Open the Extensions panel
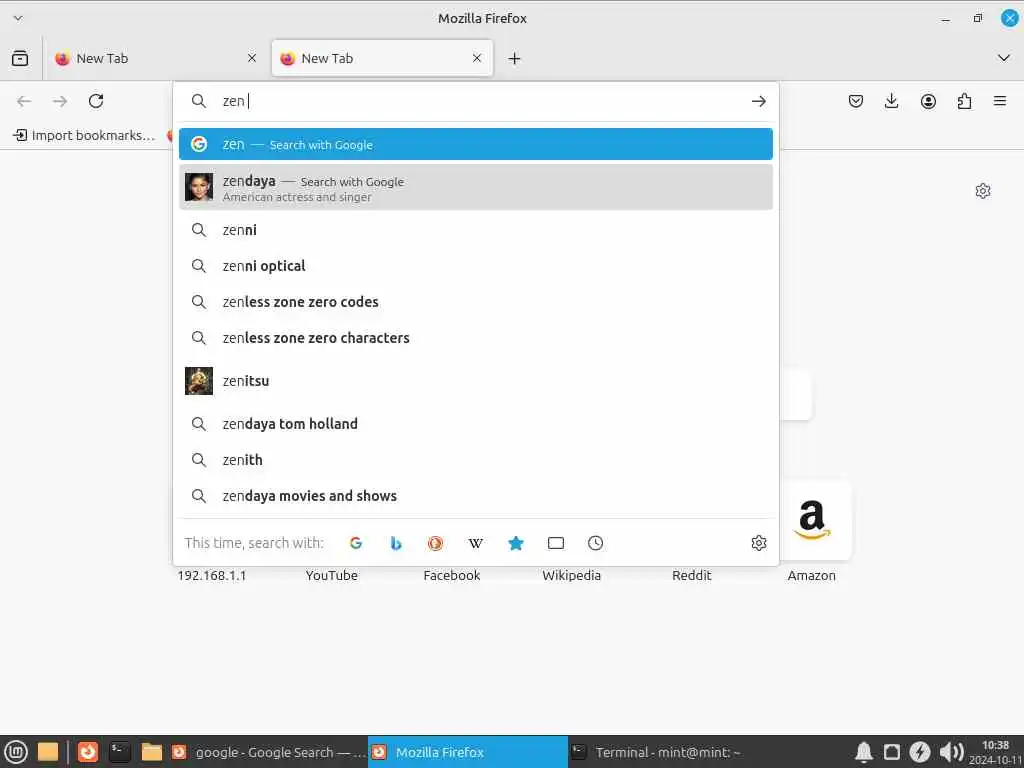The height and width of the screenshot is (768, 1024). tap(964, 101)
